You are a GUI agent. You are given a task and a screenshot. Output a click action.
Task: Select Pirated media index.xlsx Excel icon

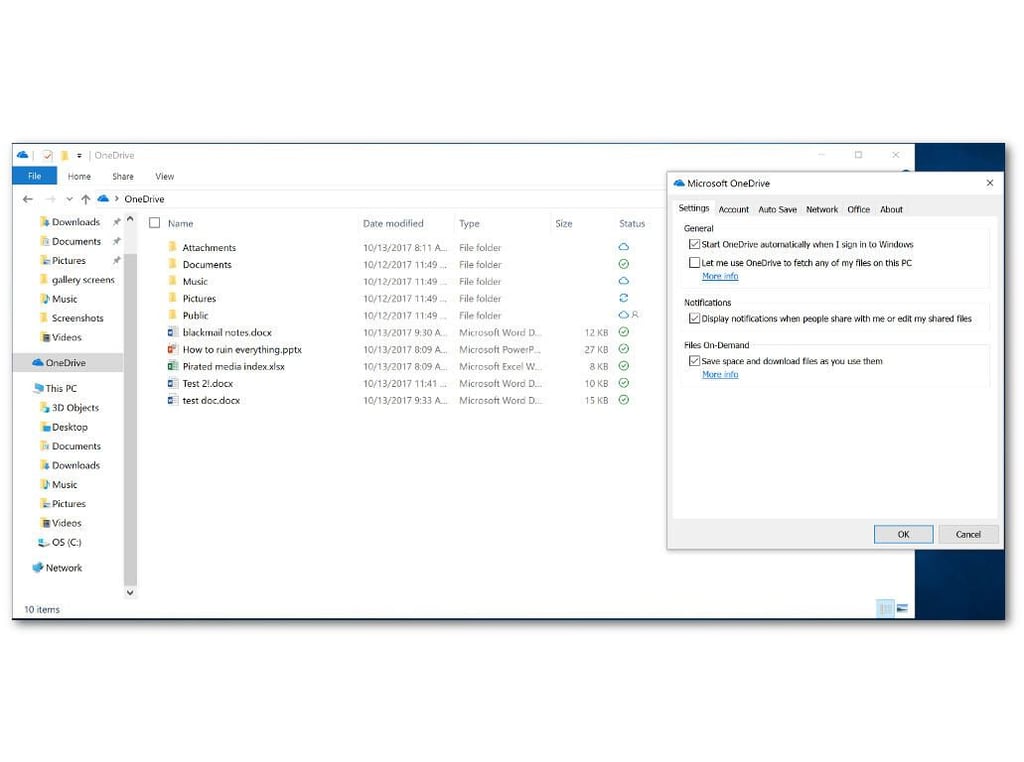172,366
